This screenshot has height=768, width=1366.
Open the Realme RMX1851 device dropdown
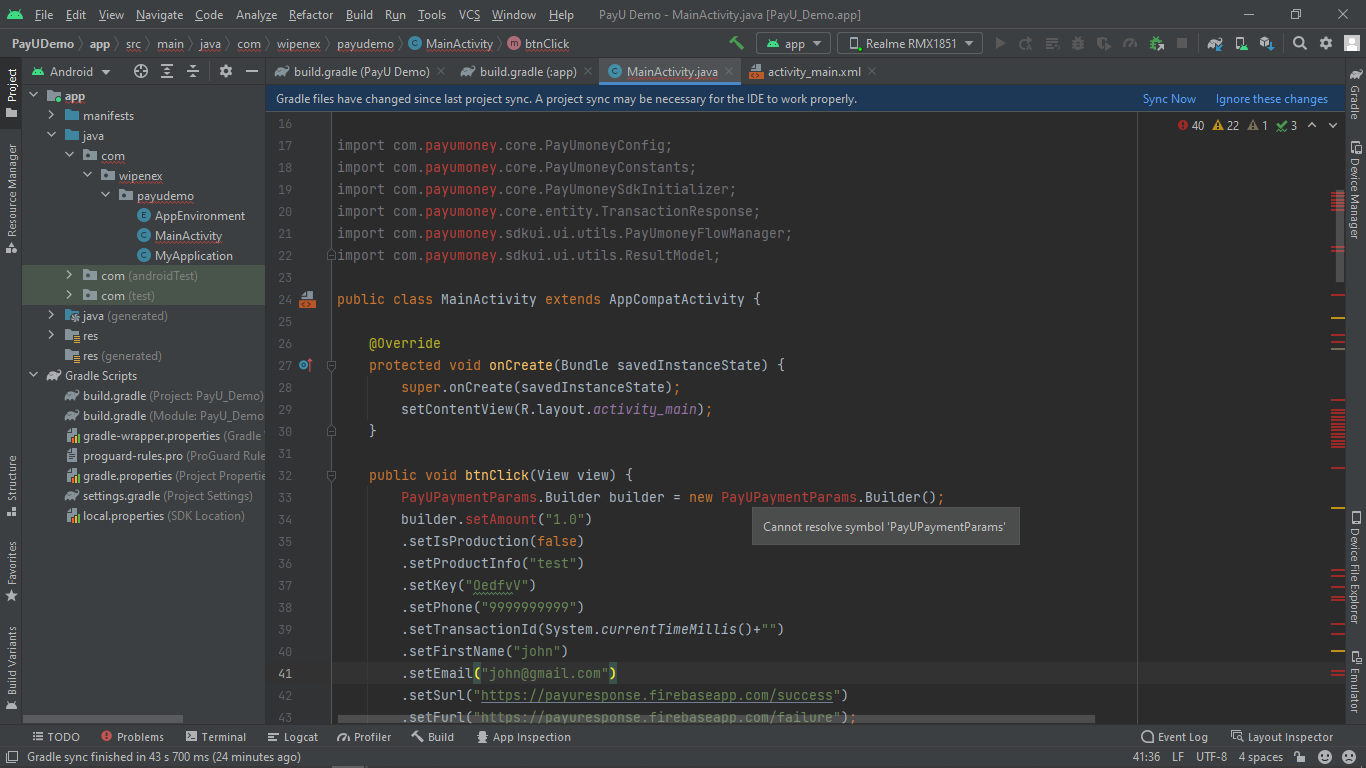pos(910,43)
